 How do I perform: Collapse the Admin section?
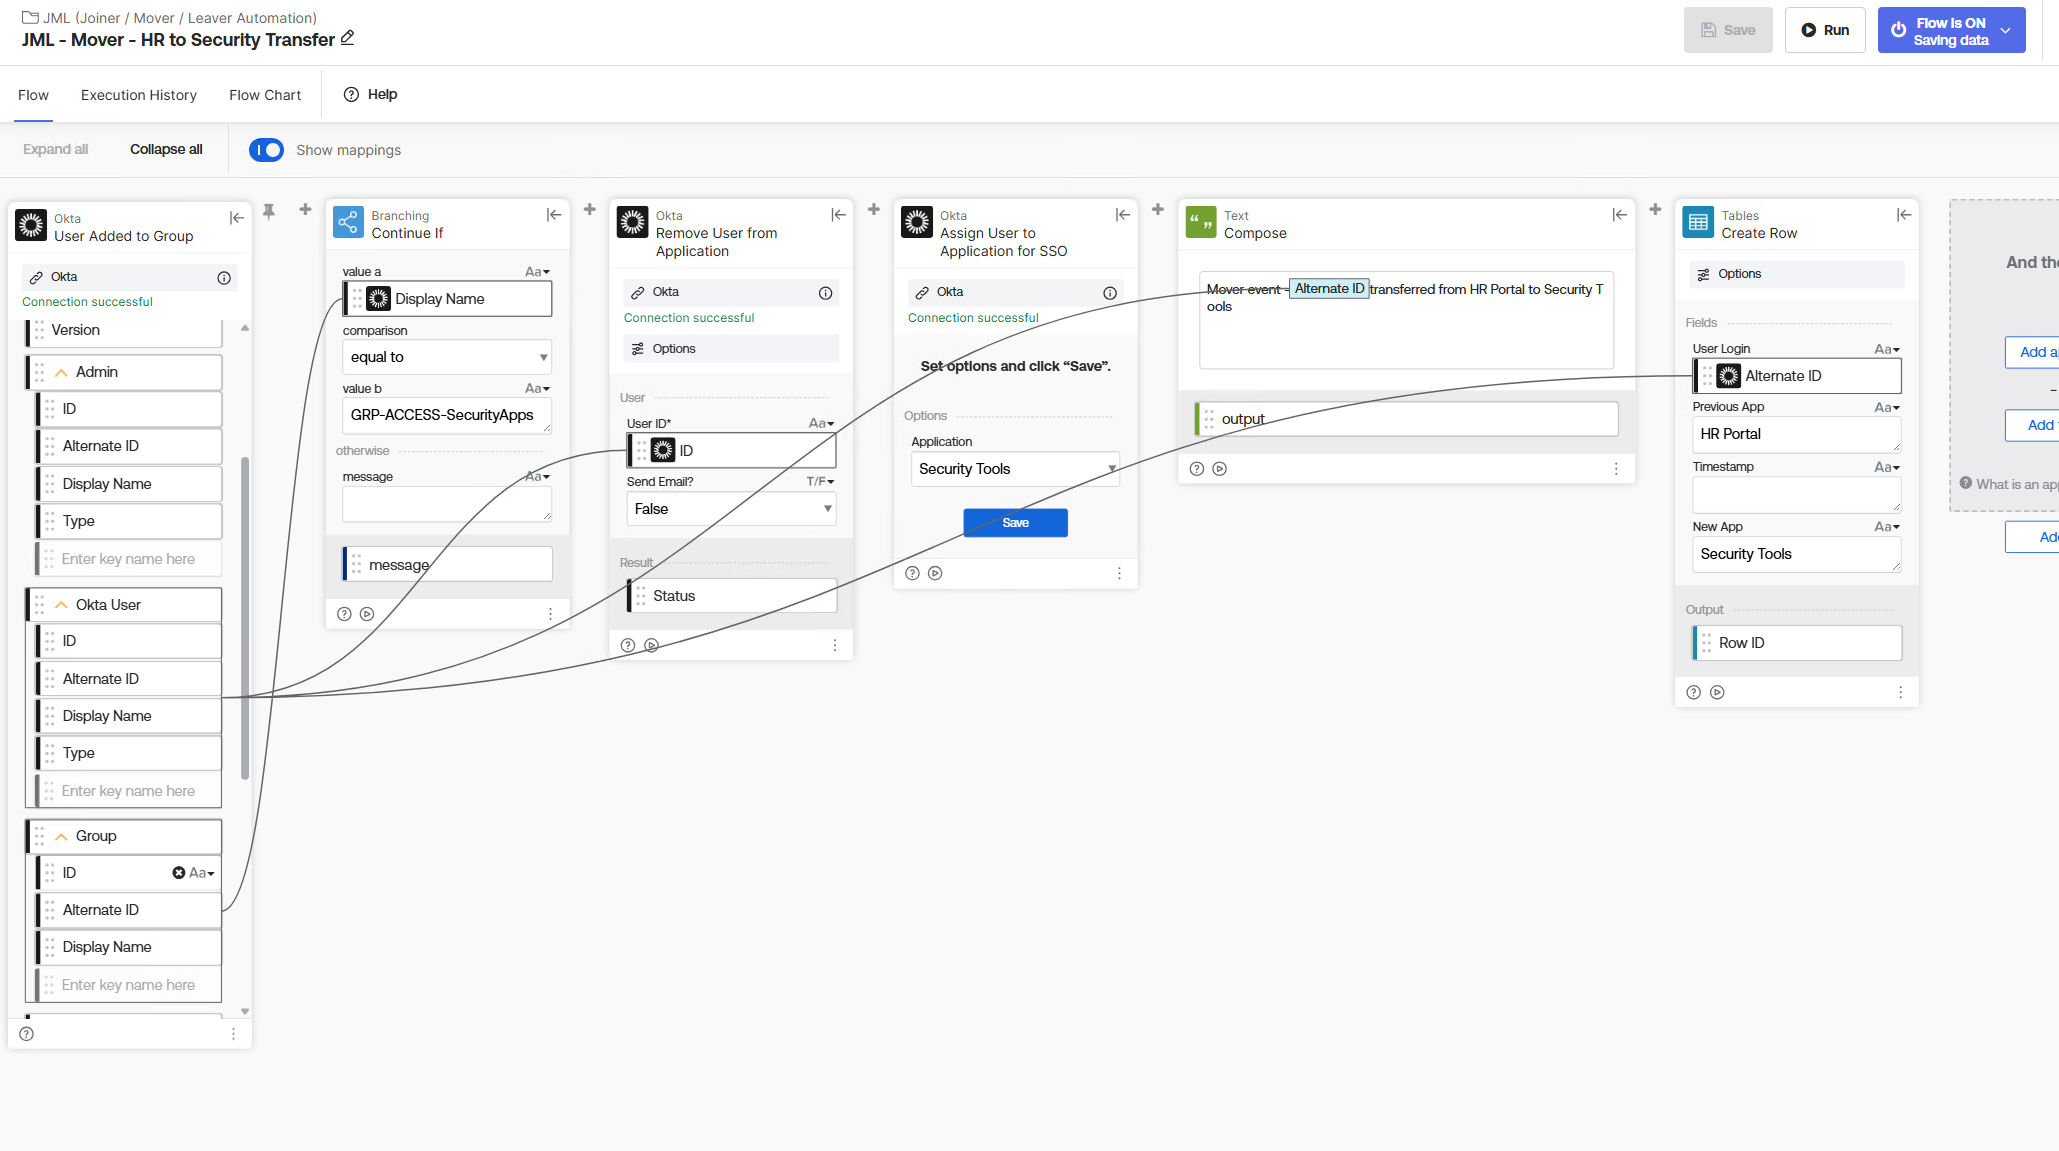click(x=61, y=373)
